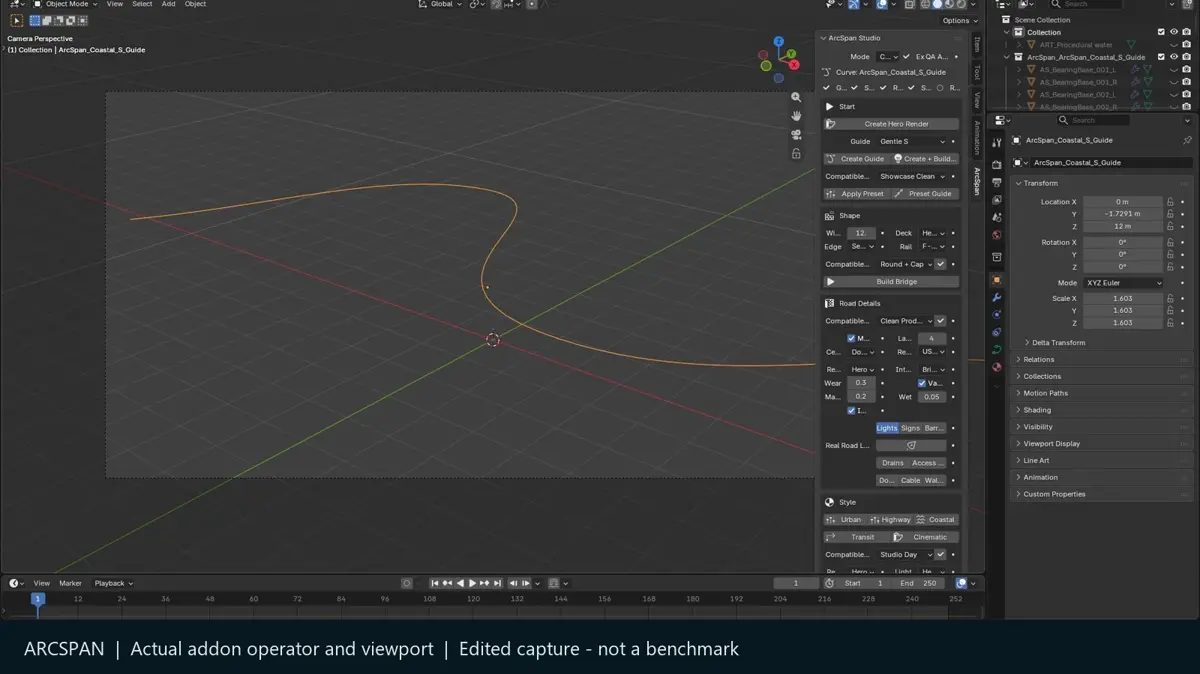Screen dimensions: 1200x674
Task: Click the Wet value field 0.05
Action: pyautogui.click(x=932, y=397)
